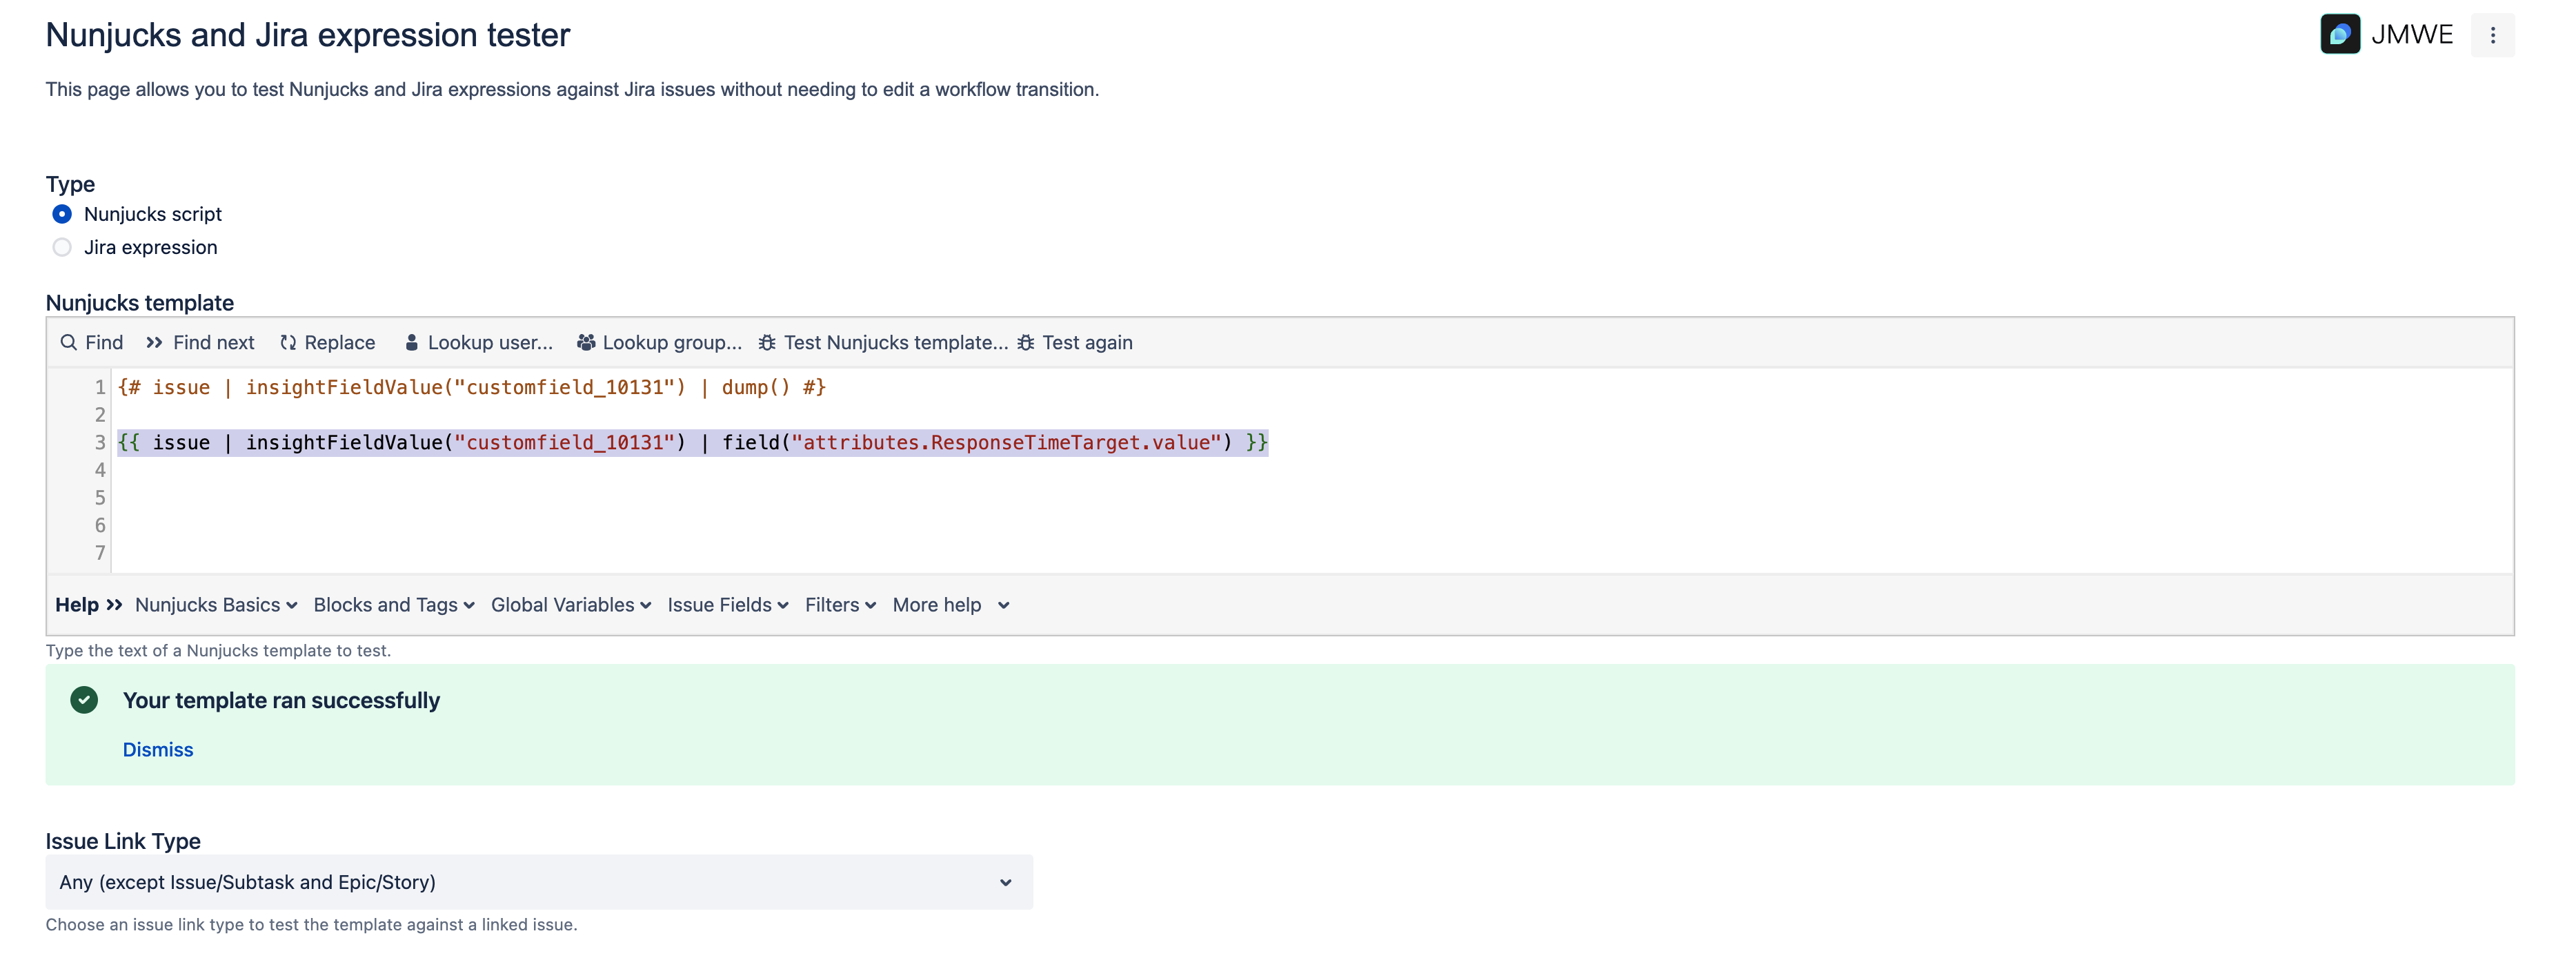Select the Nunjucks script radio button
The height and width of the screenshot is (958, 2576).
click(62, 214)
